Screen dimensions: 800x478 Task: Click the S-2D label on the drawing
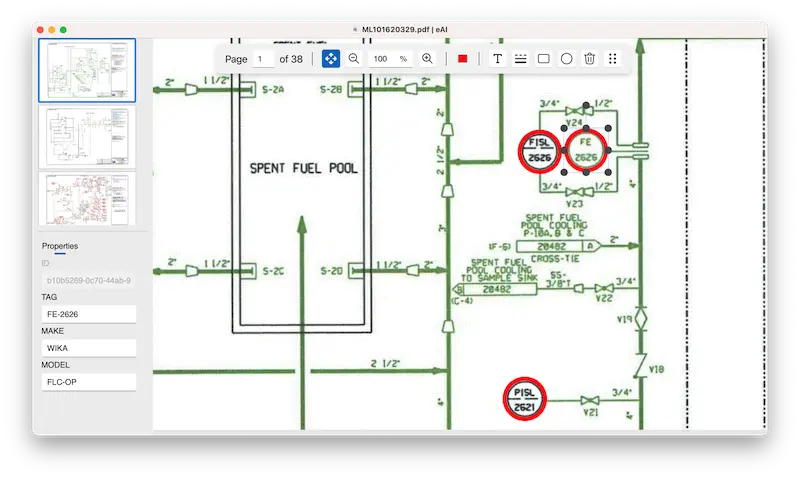tap(331, 271)
